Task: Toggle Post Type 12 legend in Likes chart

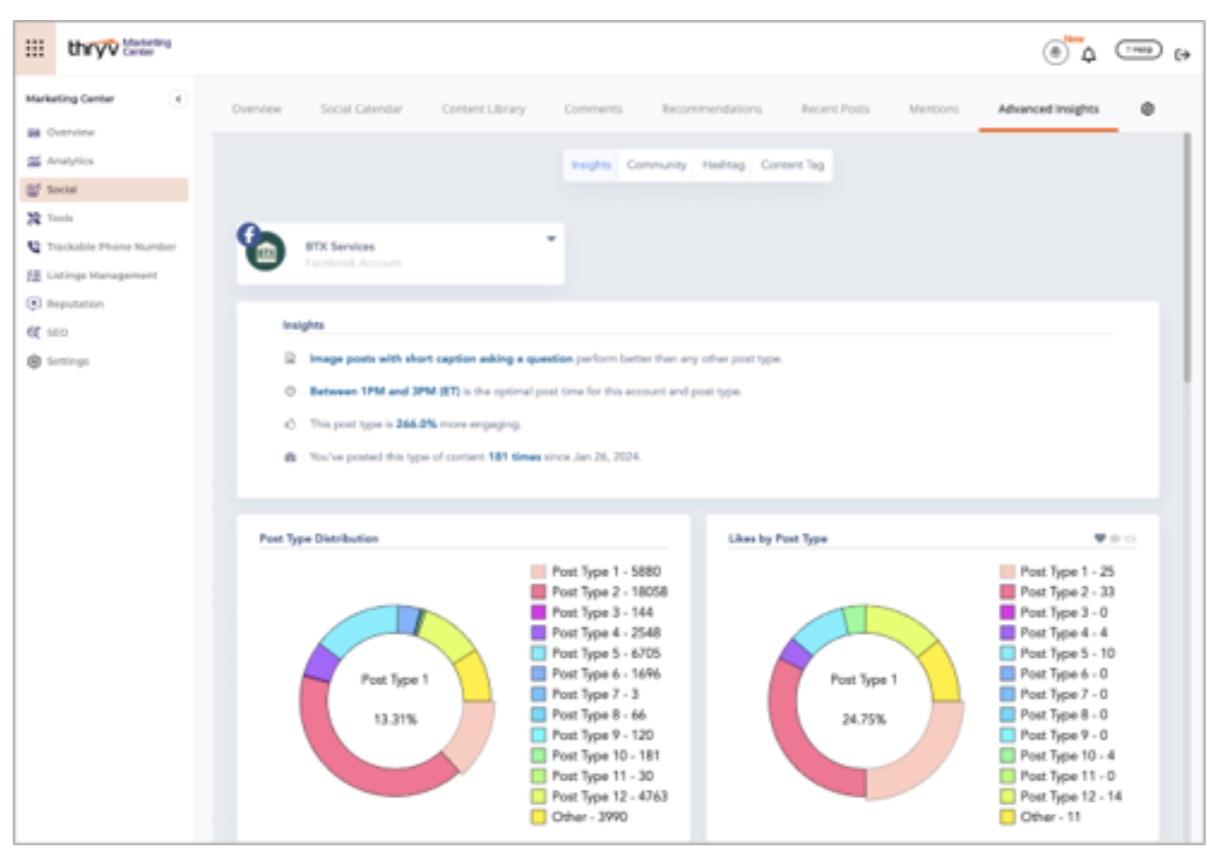Action: [1068, 797]
